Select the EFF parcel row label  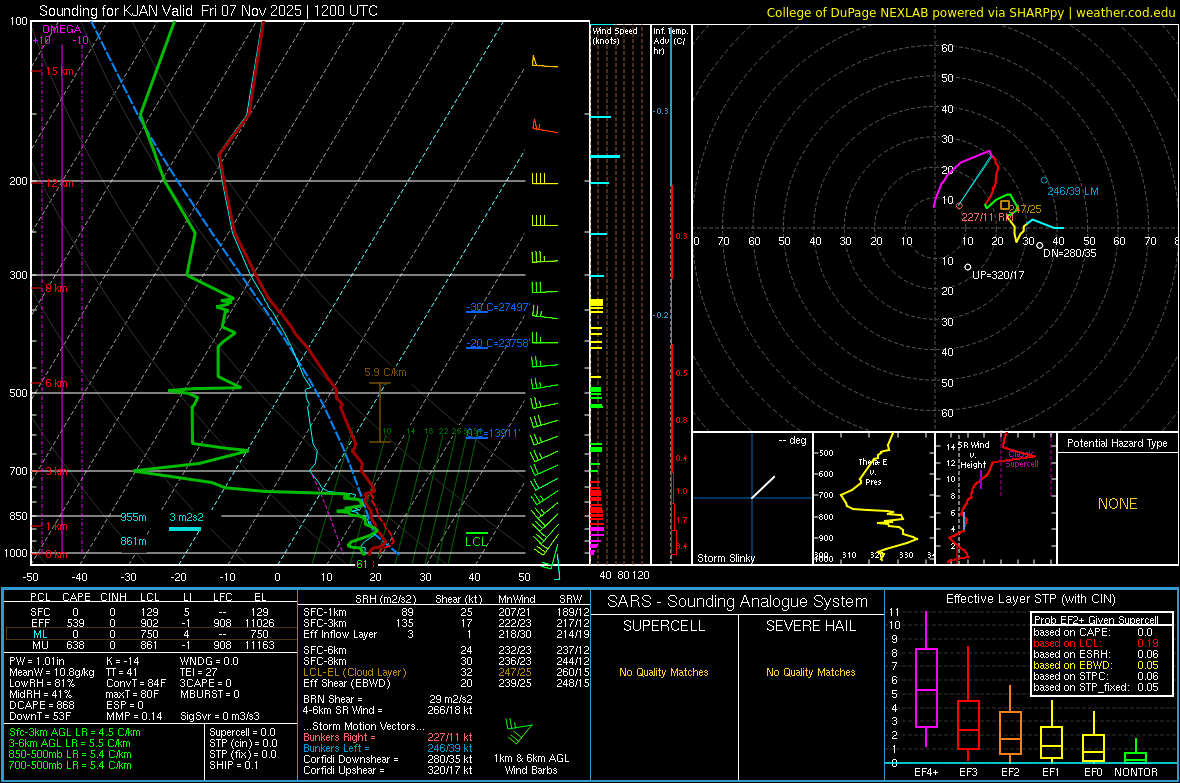coord(40,623)
